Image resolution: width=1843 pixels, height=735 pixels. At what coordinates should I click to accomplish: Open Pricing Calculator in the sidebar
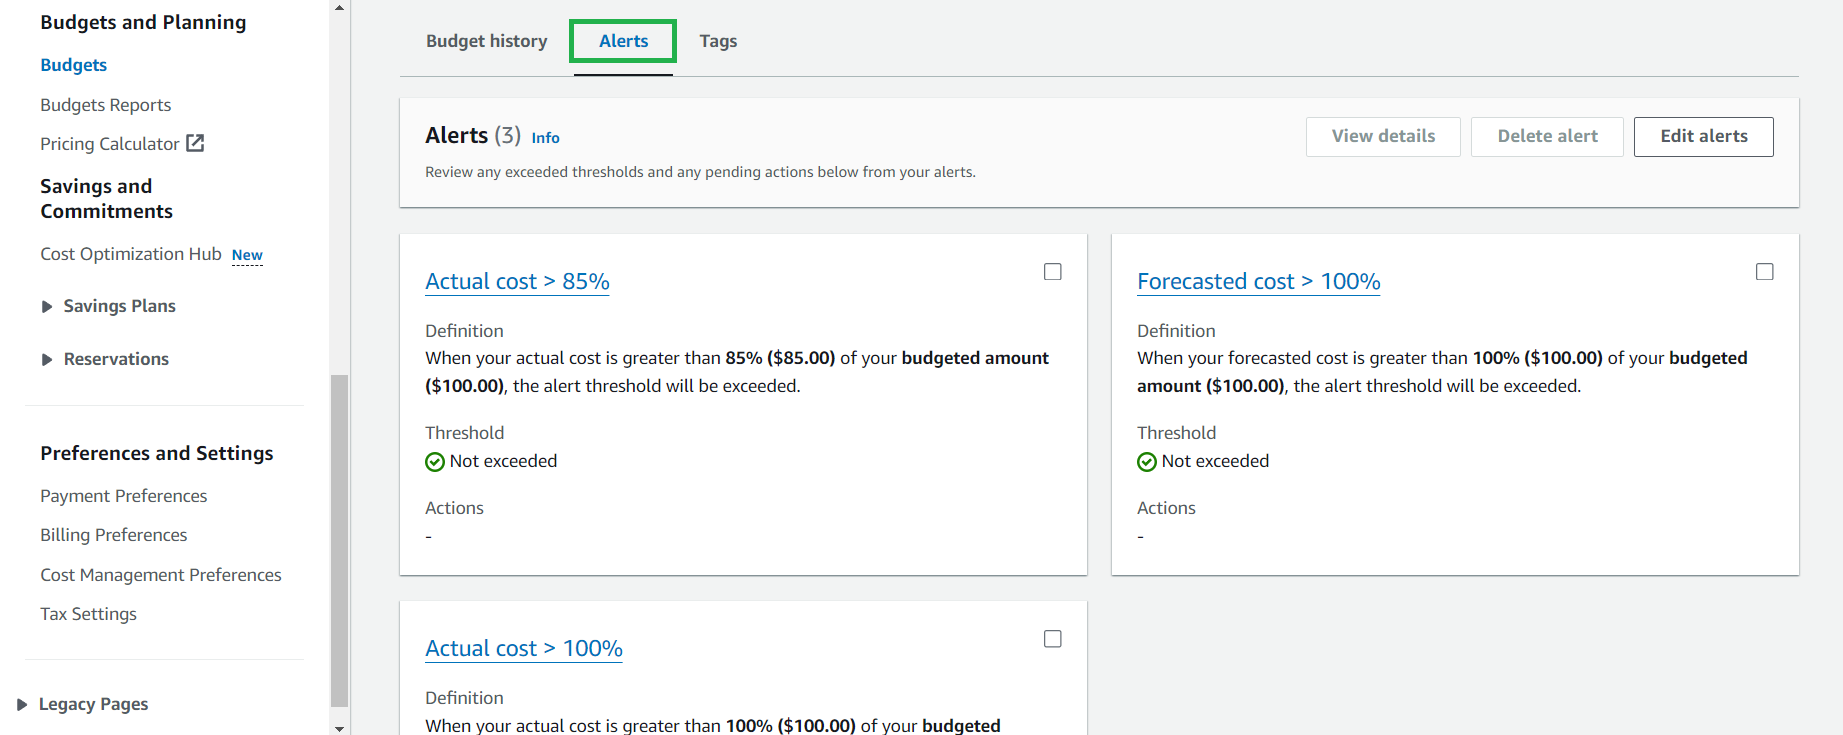coord(109,144)
